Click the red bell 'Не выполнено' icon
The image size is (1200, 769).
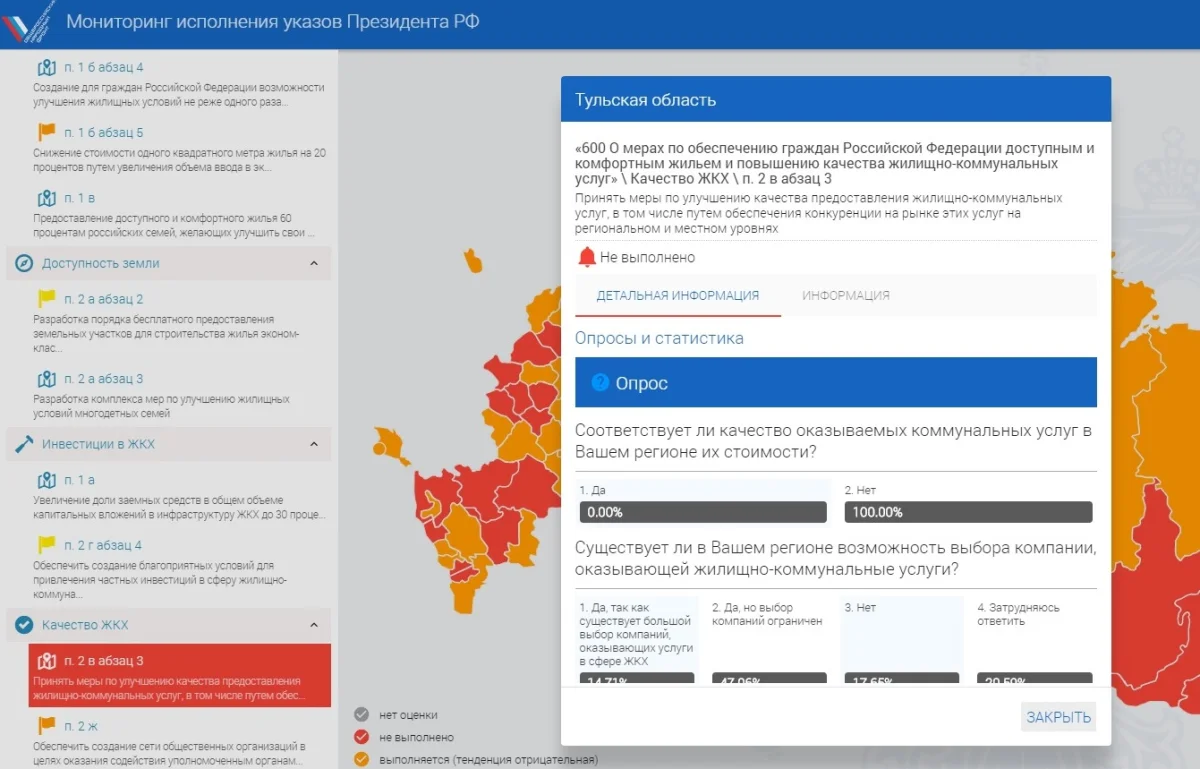click(x=587, y=257)
